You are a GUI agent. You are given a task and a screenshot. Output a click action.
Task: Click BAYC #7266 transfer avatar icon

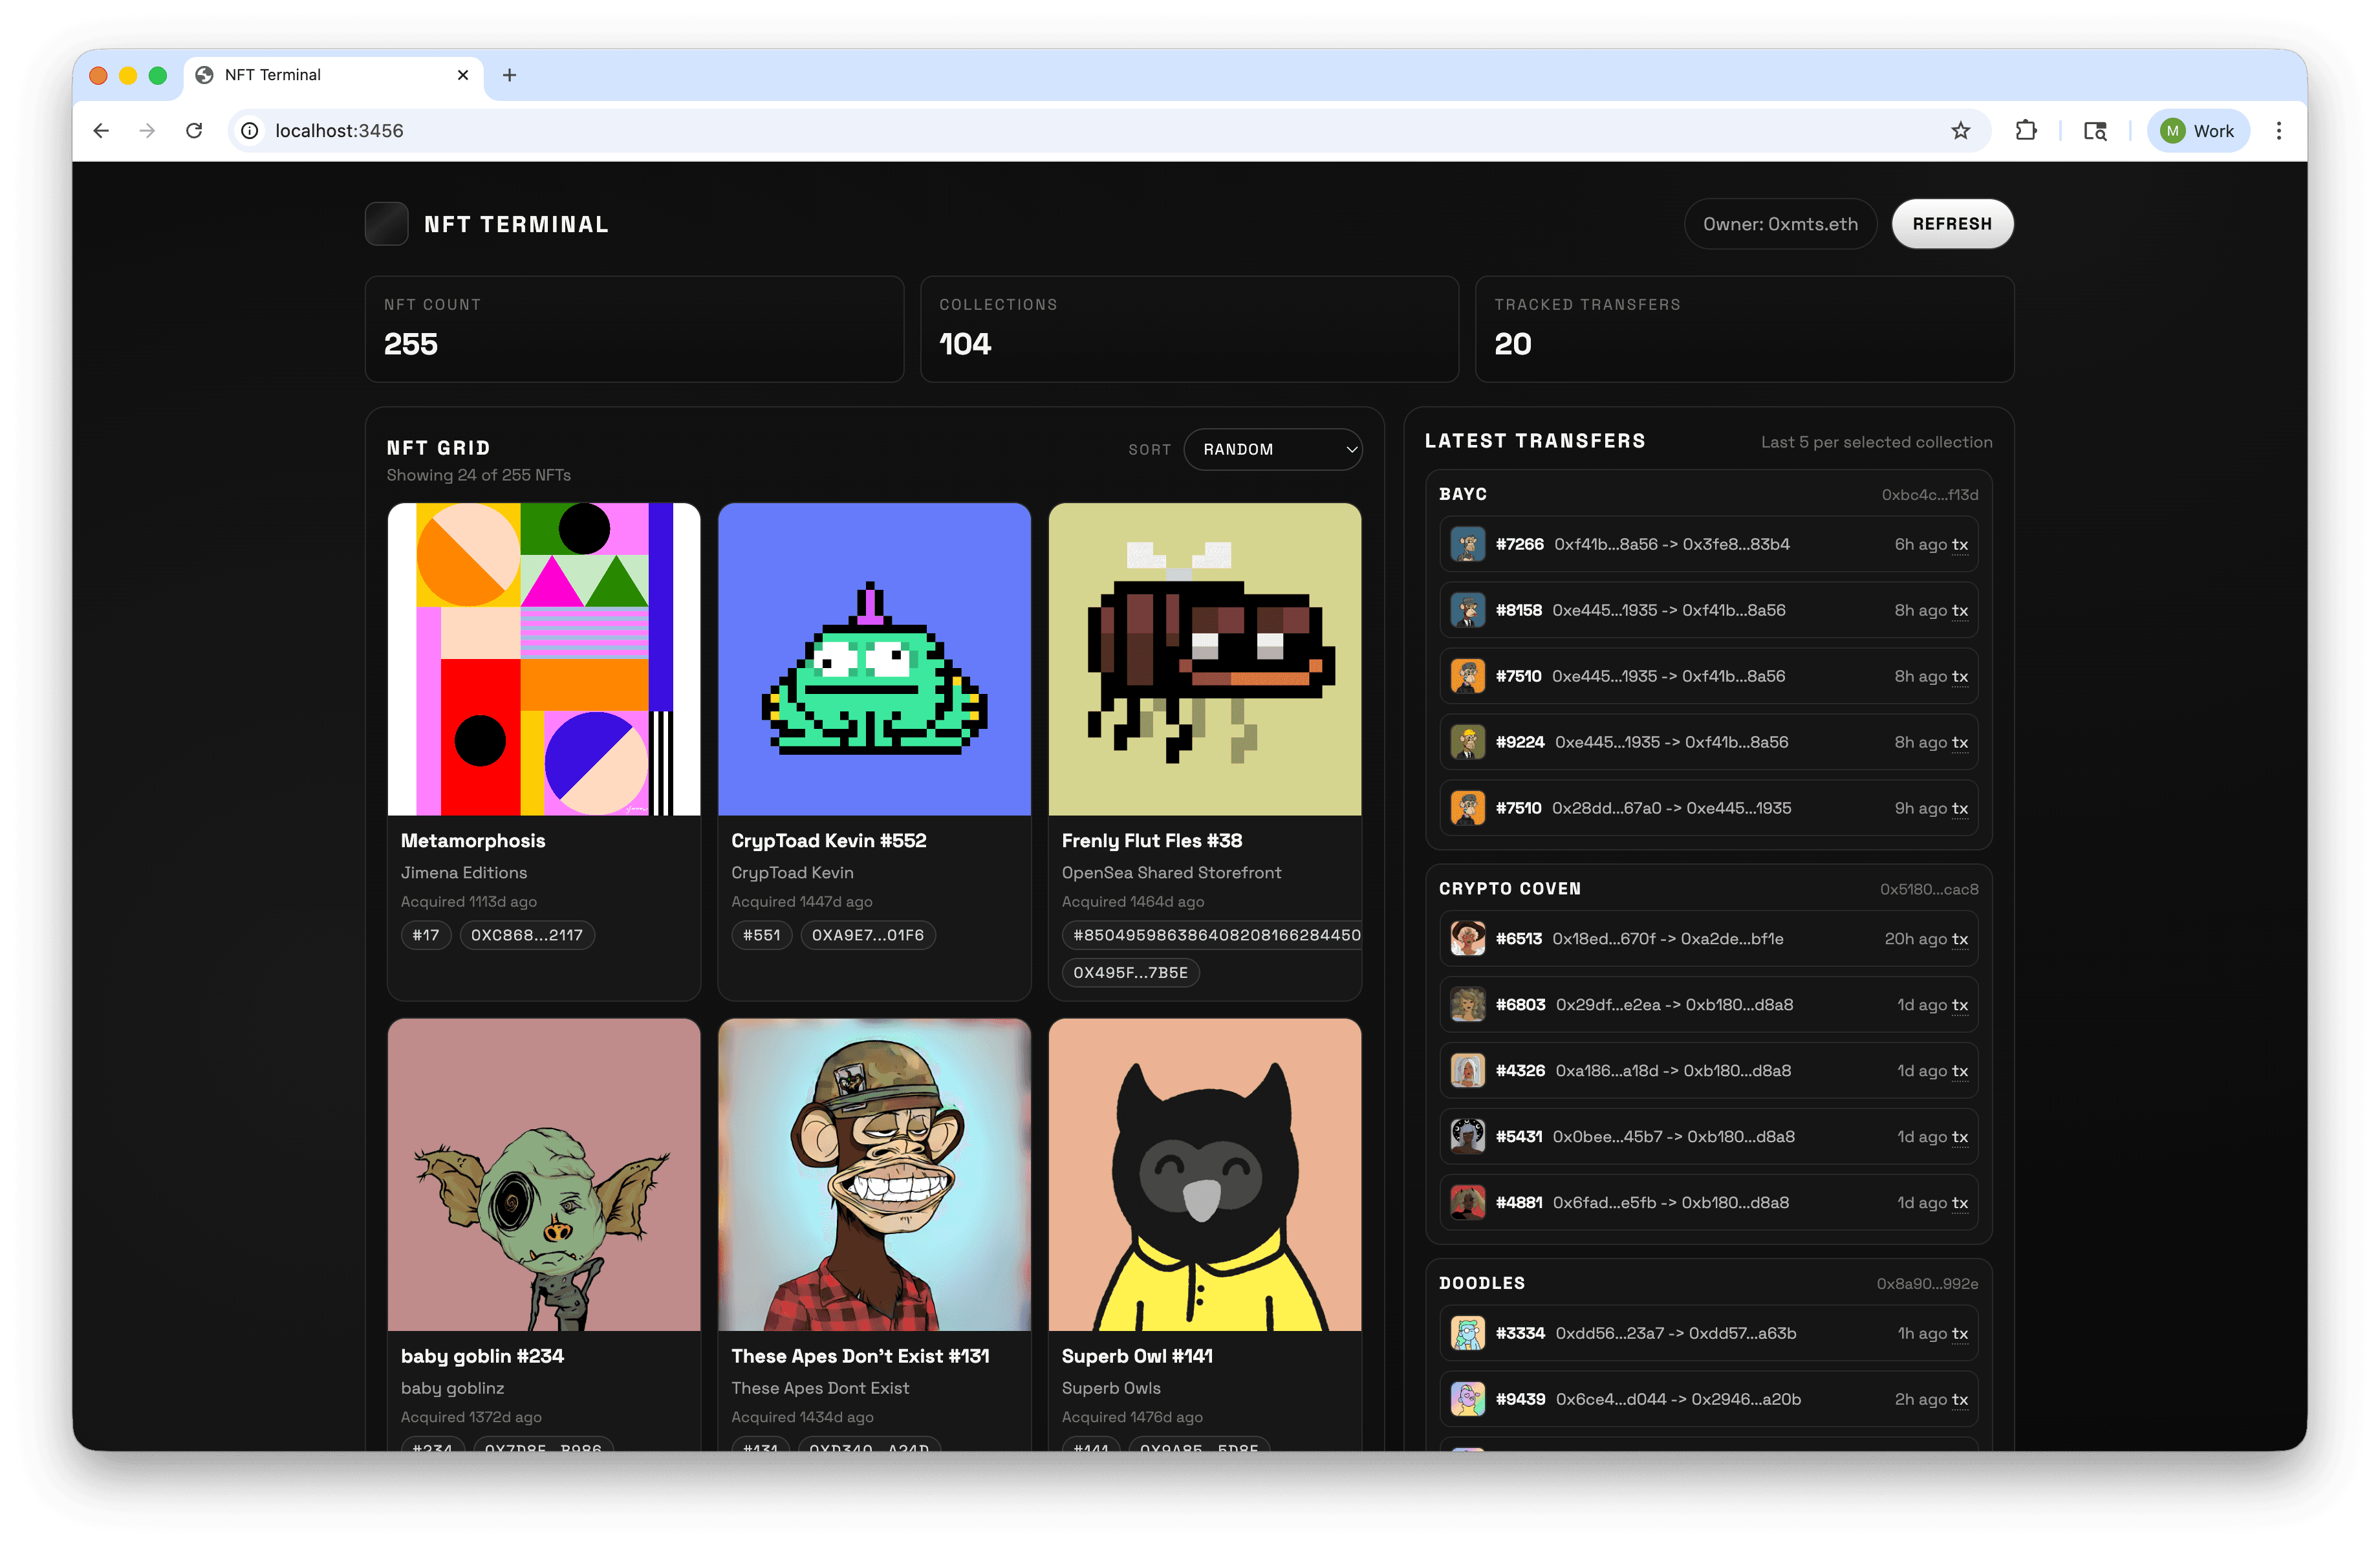[1467, 545]
